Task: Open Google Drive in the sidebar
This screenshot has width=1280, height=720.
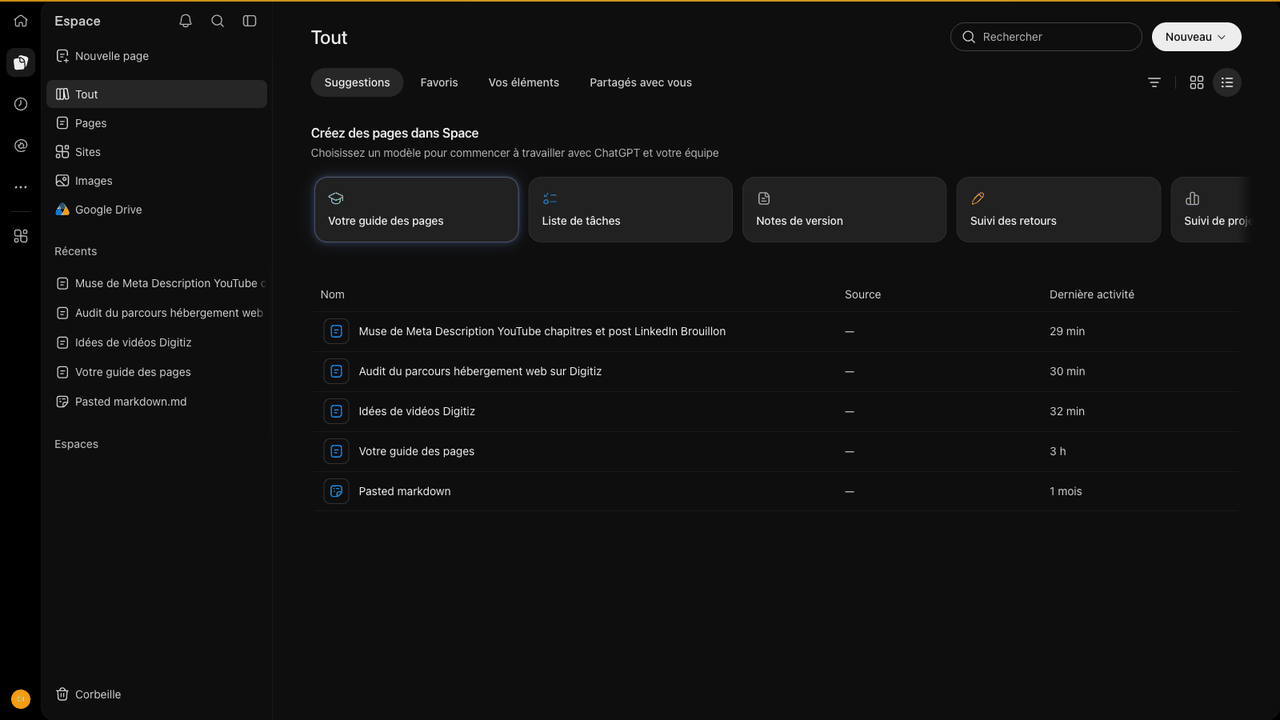Action: click(x=157, y=210)
